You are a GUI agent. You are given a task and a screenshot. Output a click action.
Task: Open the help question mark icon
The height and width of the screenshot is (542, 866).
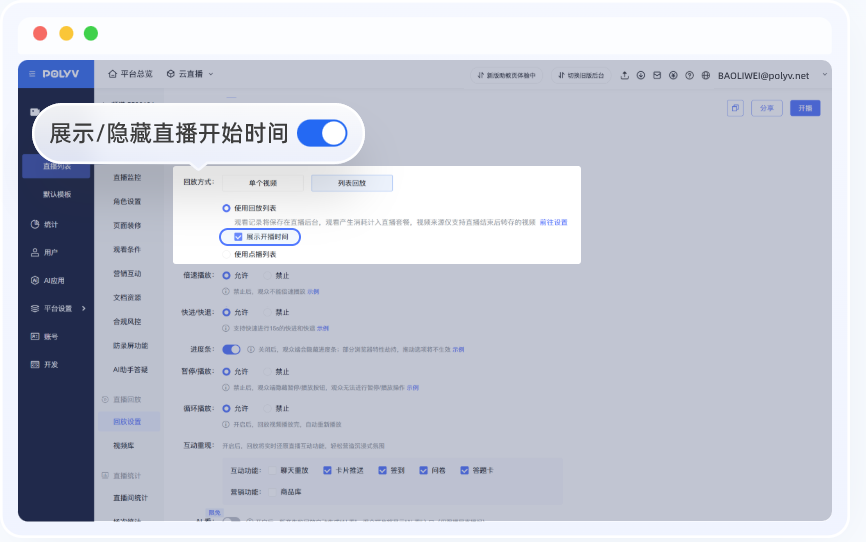(689, 75)
